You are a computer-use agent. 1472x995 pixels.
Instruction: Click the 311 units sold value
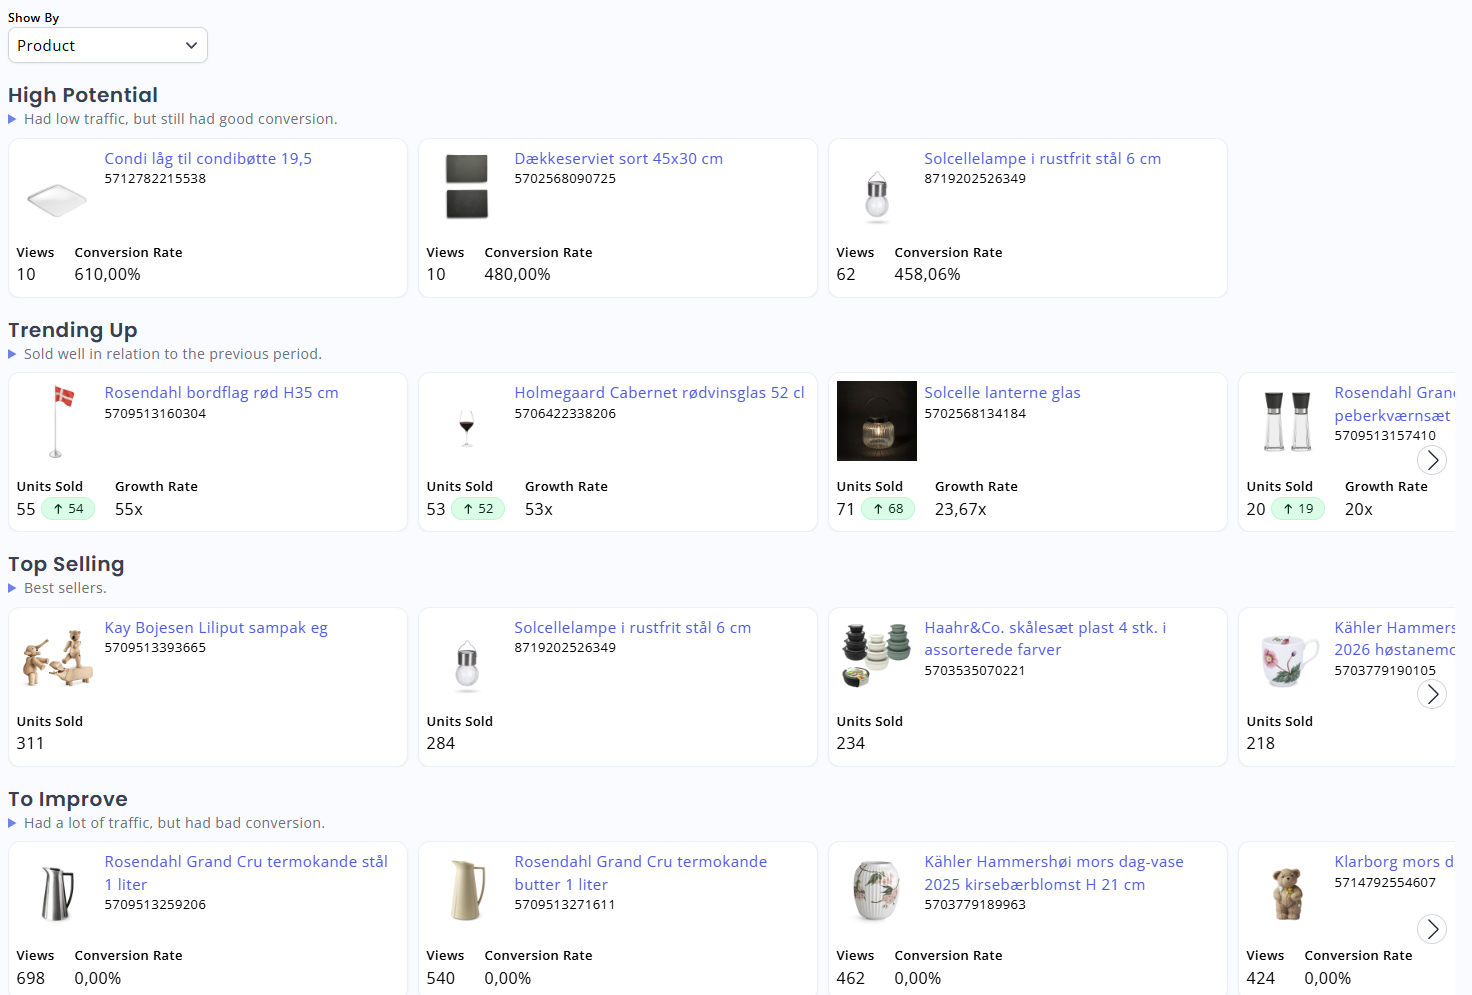[30, 743]
